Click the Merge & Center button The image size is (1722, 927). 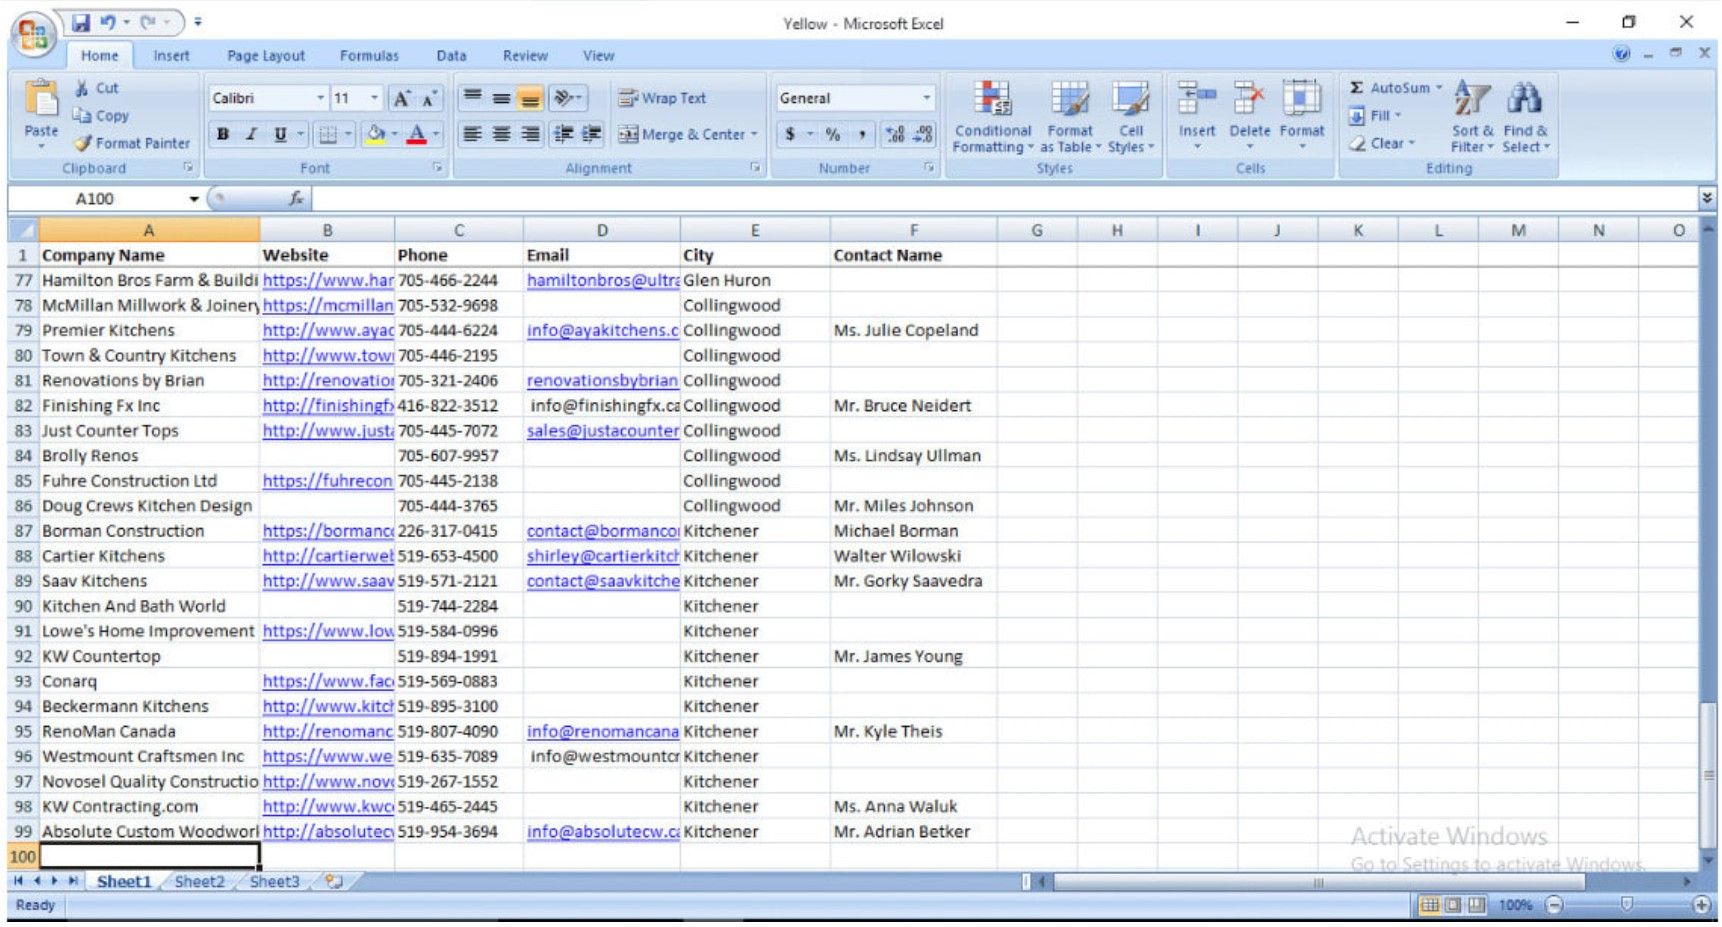687,134
